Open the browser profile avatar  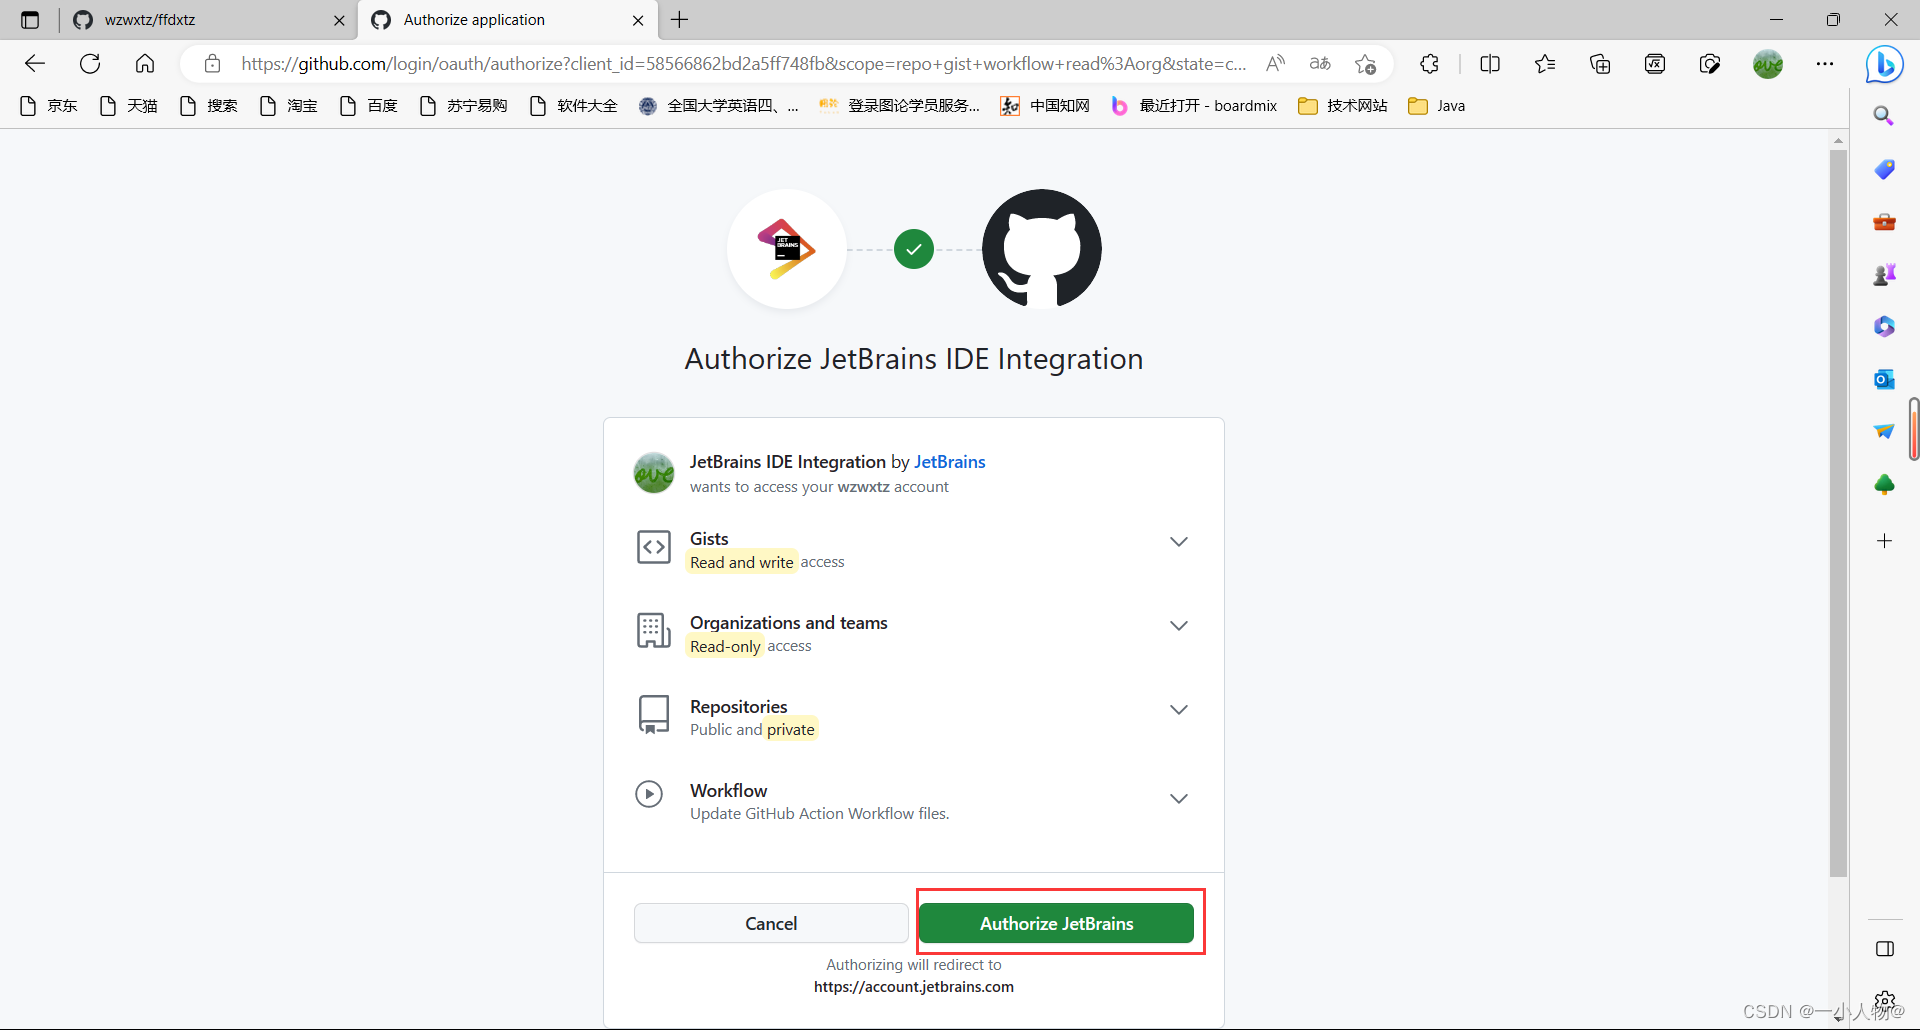(1768, 64)
